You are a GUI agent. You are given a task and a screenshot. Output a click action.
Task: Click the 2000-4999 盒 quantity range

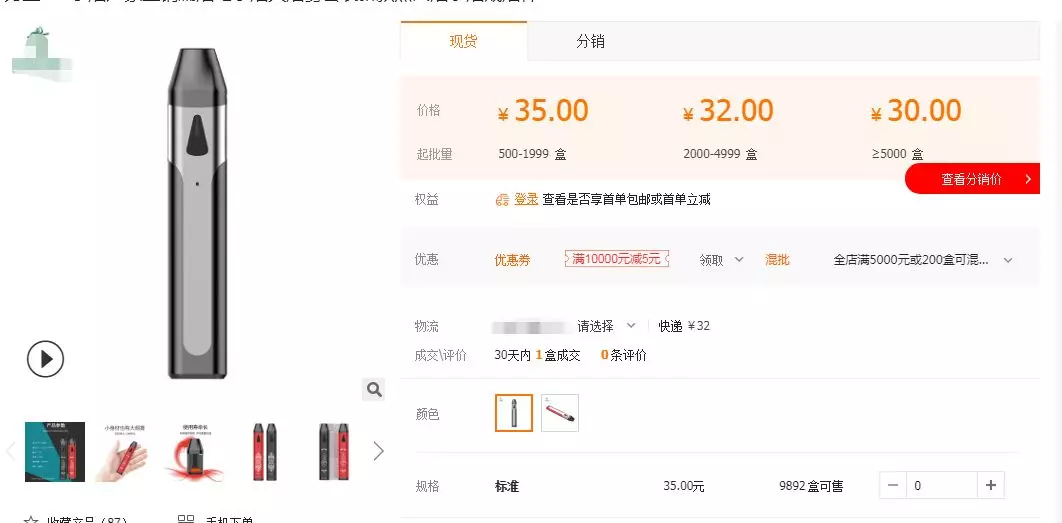coord(720,154)
